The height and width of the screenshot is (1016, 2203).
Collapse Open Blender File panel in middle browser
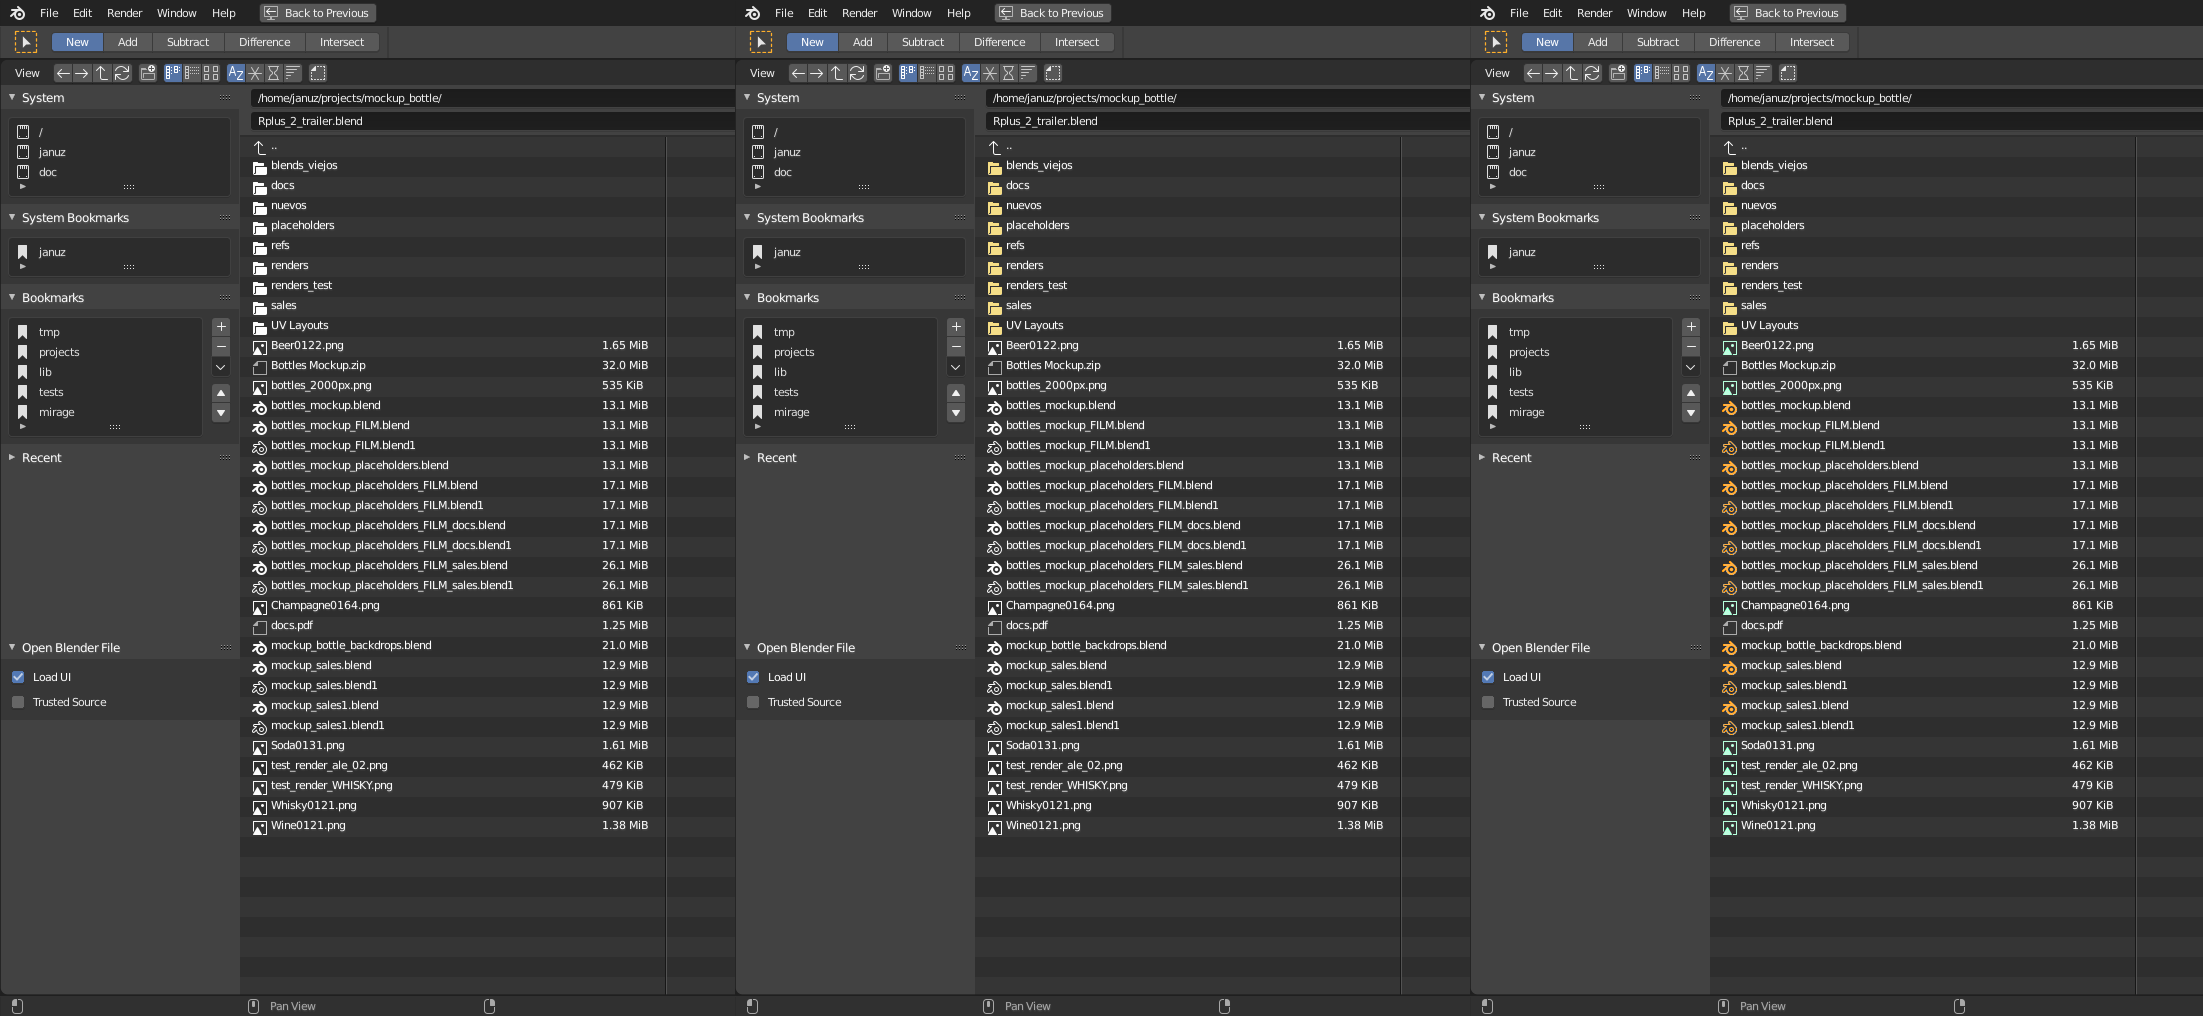[747, 648]
